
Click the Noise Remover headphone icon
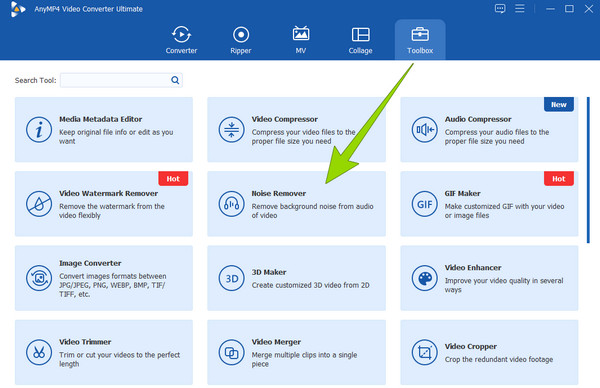coord(232,204)
